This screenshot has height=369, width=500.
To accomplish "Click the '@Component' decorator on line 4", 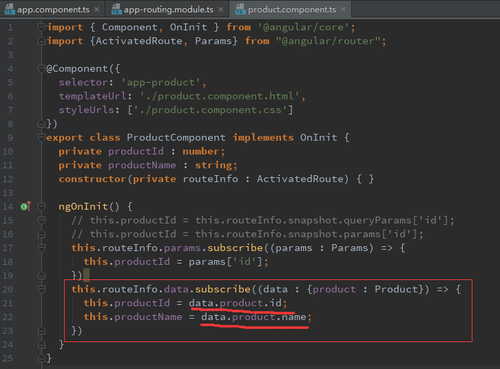I will (77, 69).
